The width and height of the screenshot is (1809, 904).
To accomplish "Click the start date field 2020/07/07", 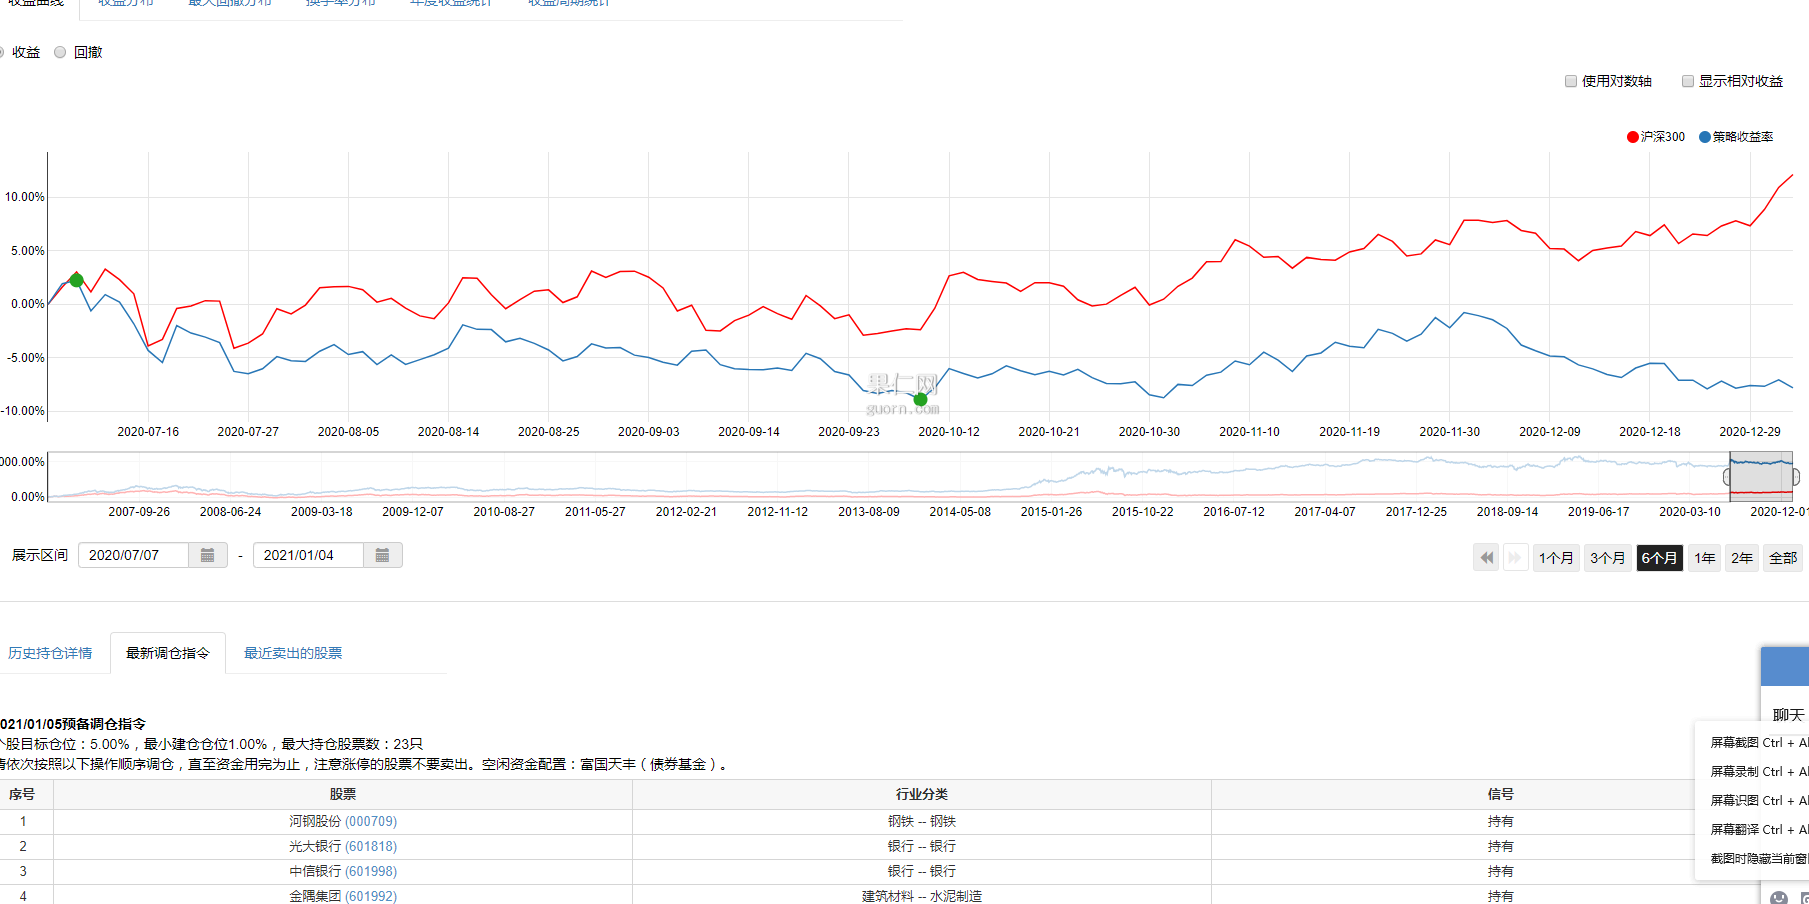I will (133, 555).
